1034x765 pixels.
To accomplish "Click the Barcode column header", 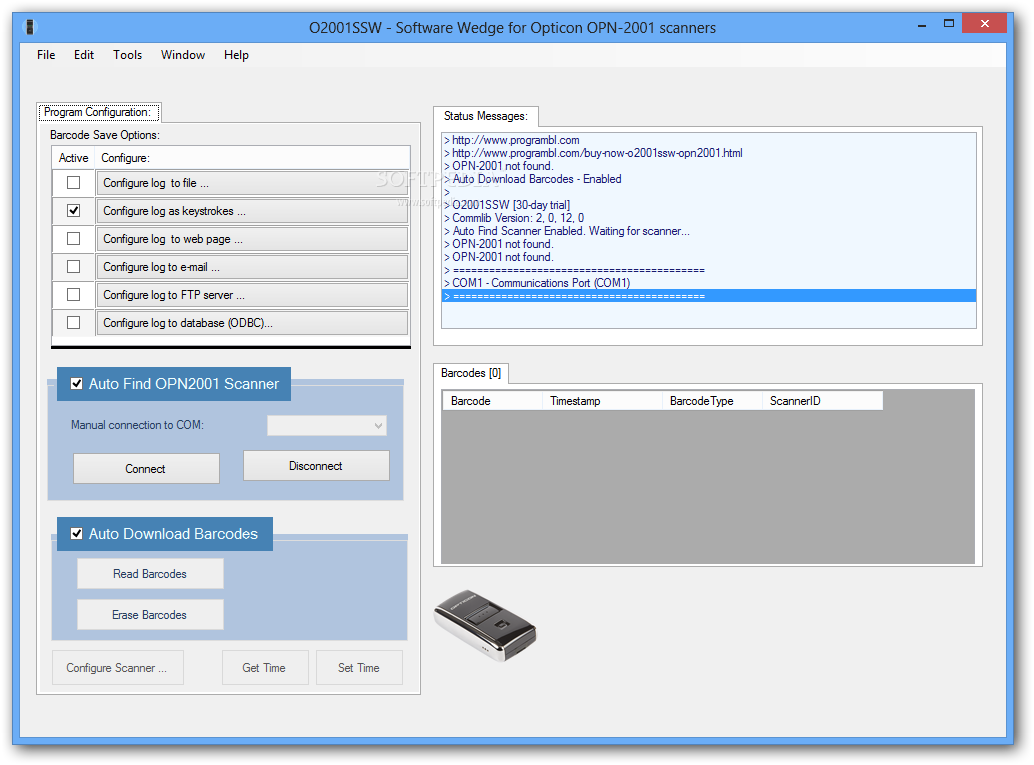I will (492, 401).
